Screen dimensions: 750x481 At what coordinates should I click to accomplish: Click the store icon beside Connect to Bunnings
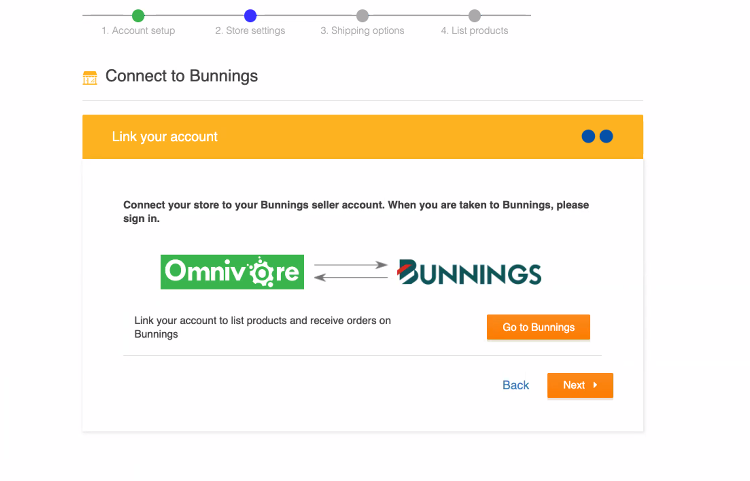pos(90,77)
